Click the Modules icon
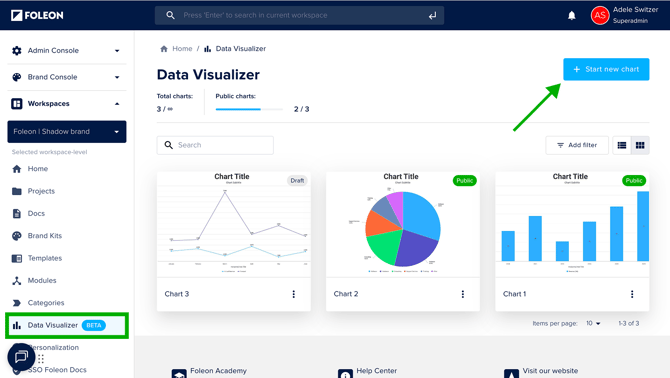This screenshot has width=670, height=378. tap(17, 280)
